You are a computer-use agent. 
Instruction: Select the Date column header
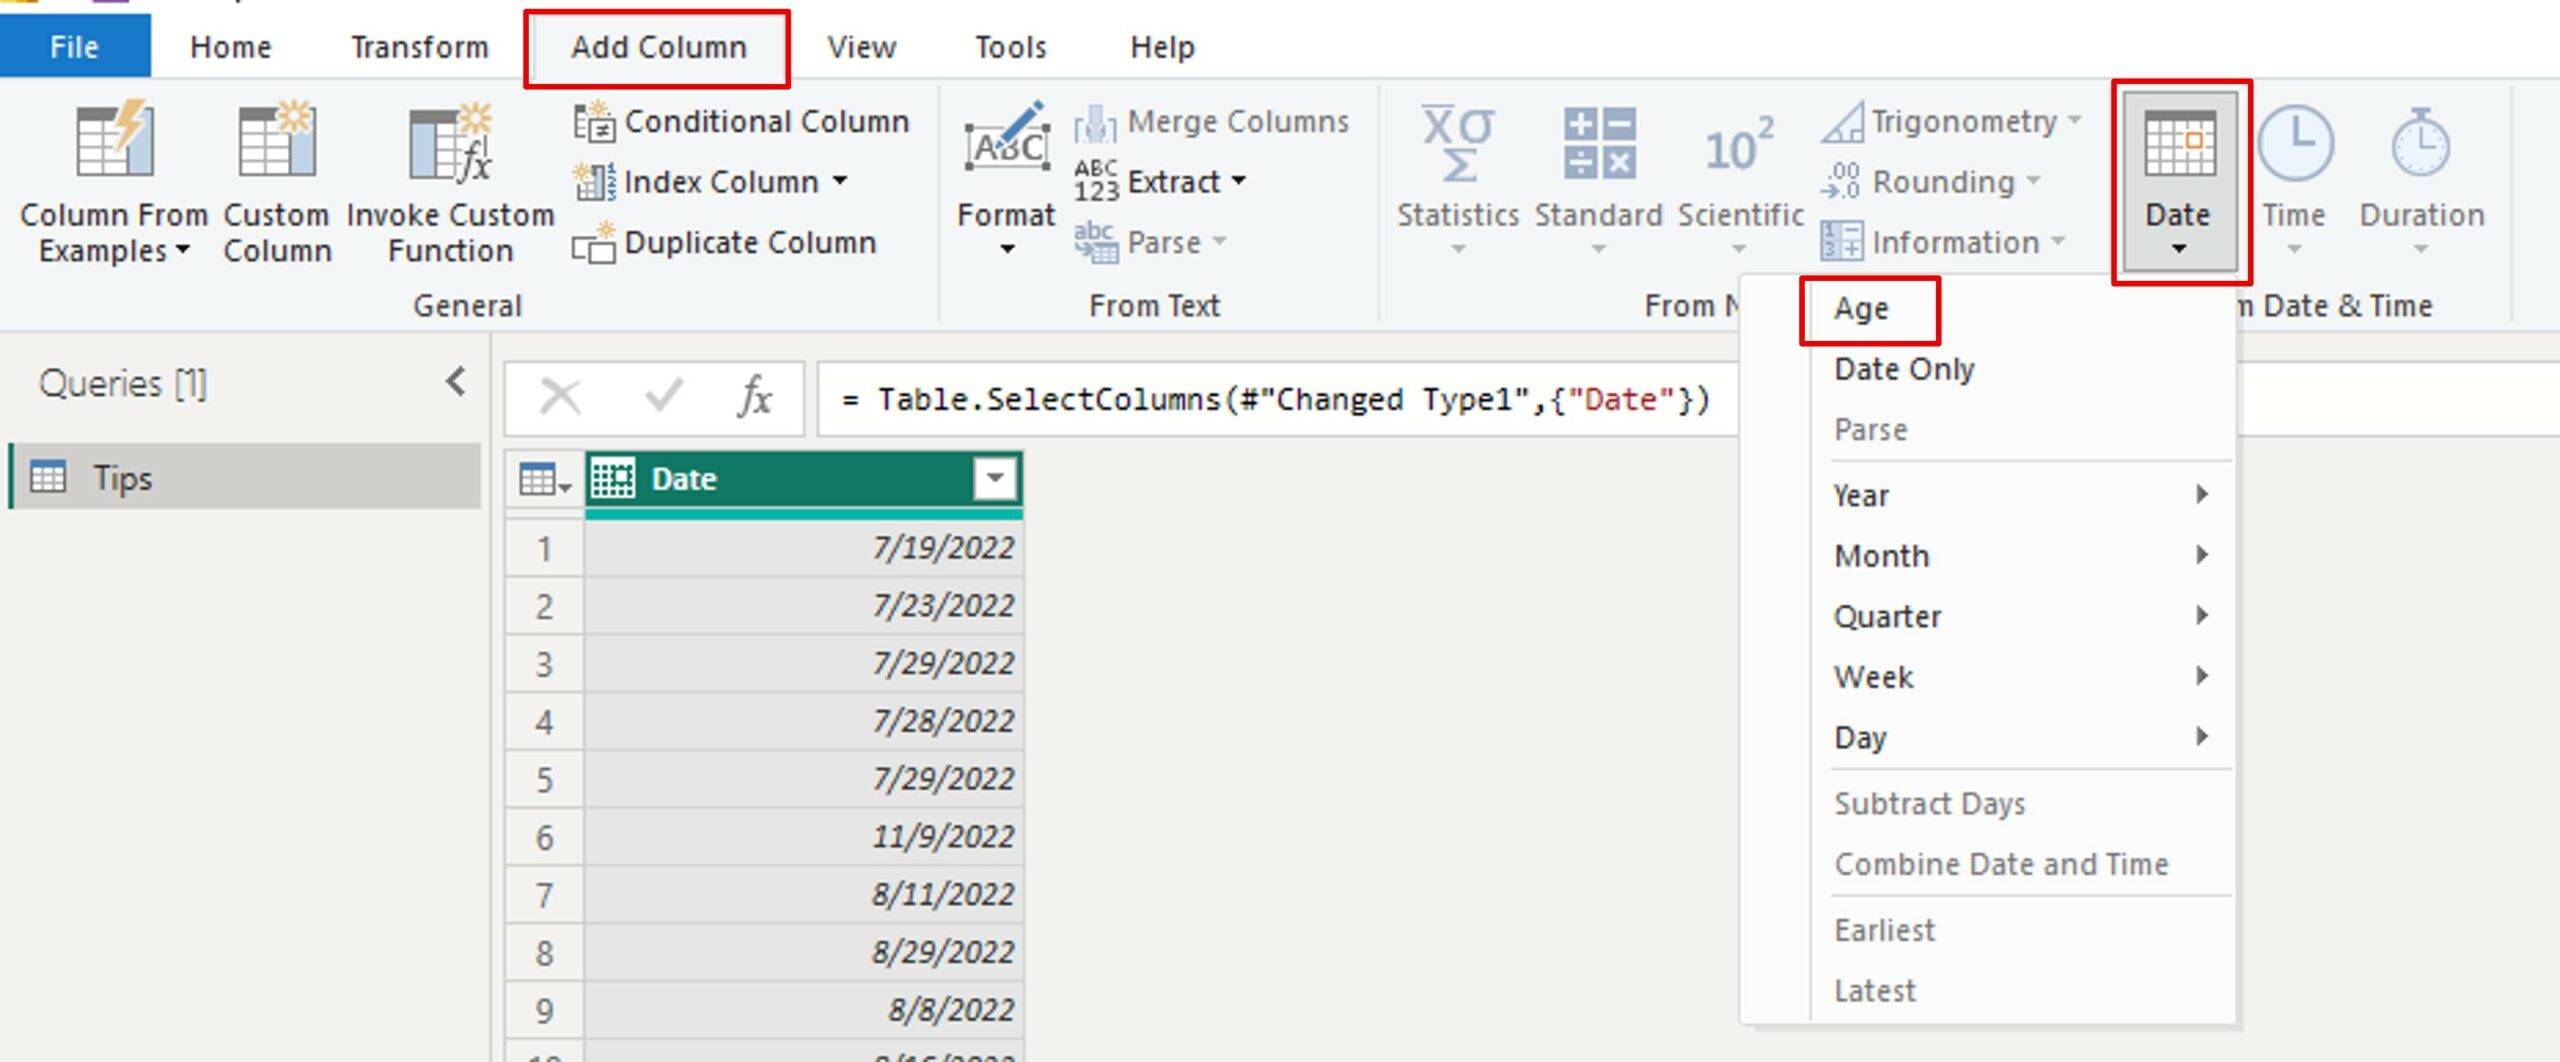(x=804, y=479)
